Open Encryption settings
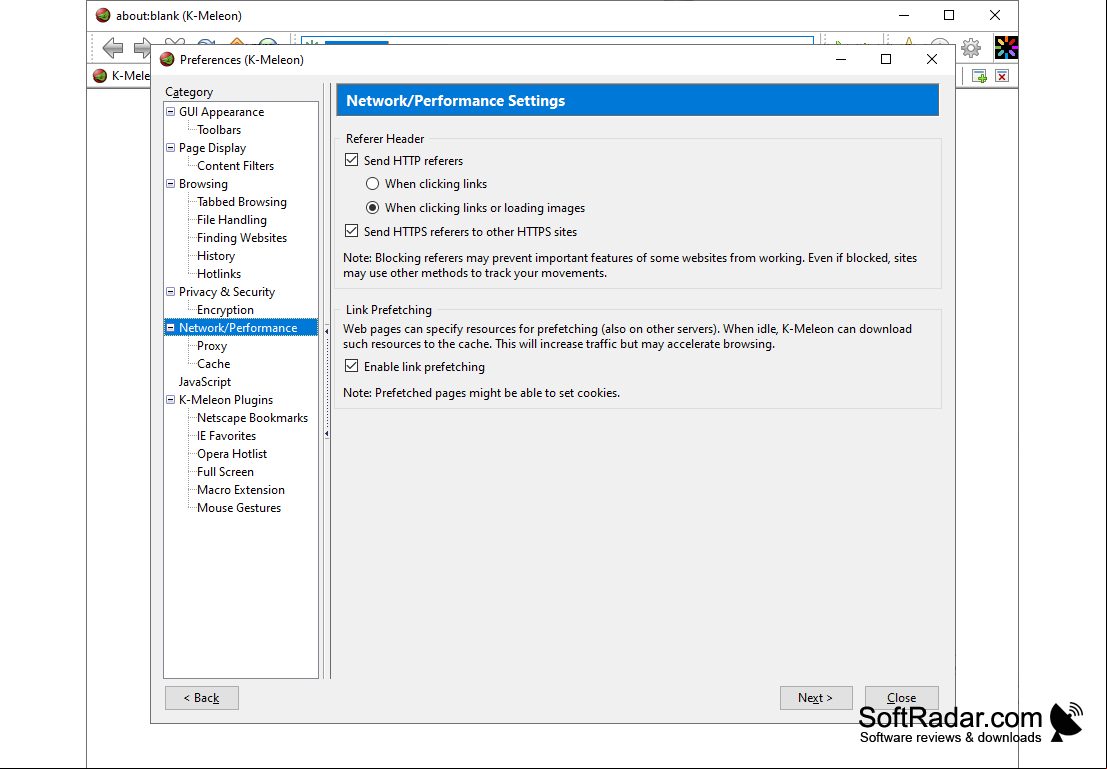Image resolution: width=1107 pixels, height=769 pixels. (x=225, y=310)
